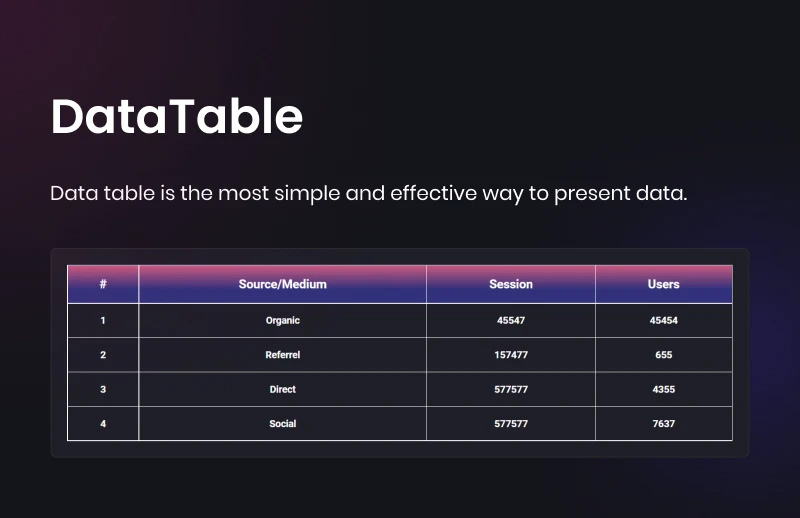Click the DataTable heading
Screen dimensions: 800x518
(x=177, y=117)
